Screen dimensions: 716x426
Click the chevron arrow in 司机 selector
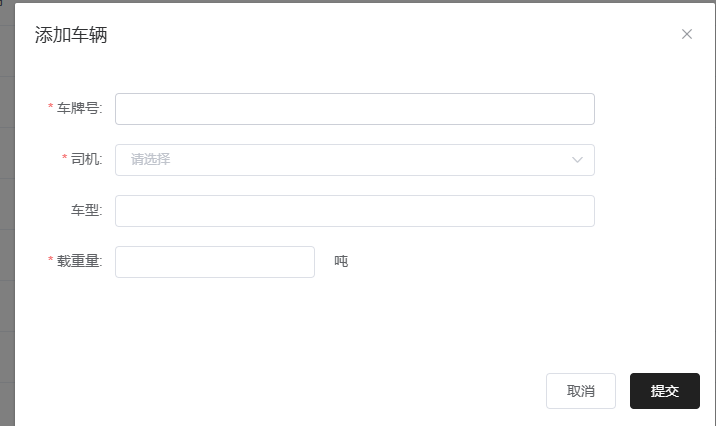click(x=578, y=160)
